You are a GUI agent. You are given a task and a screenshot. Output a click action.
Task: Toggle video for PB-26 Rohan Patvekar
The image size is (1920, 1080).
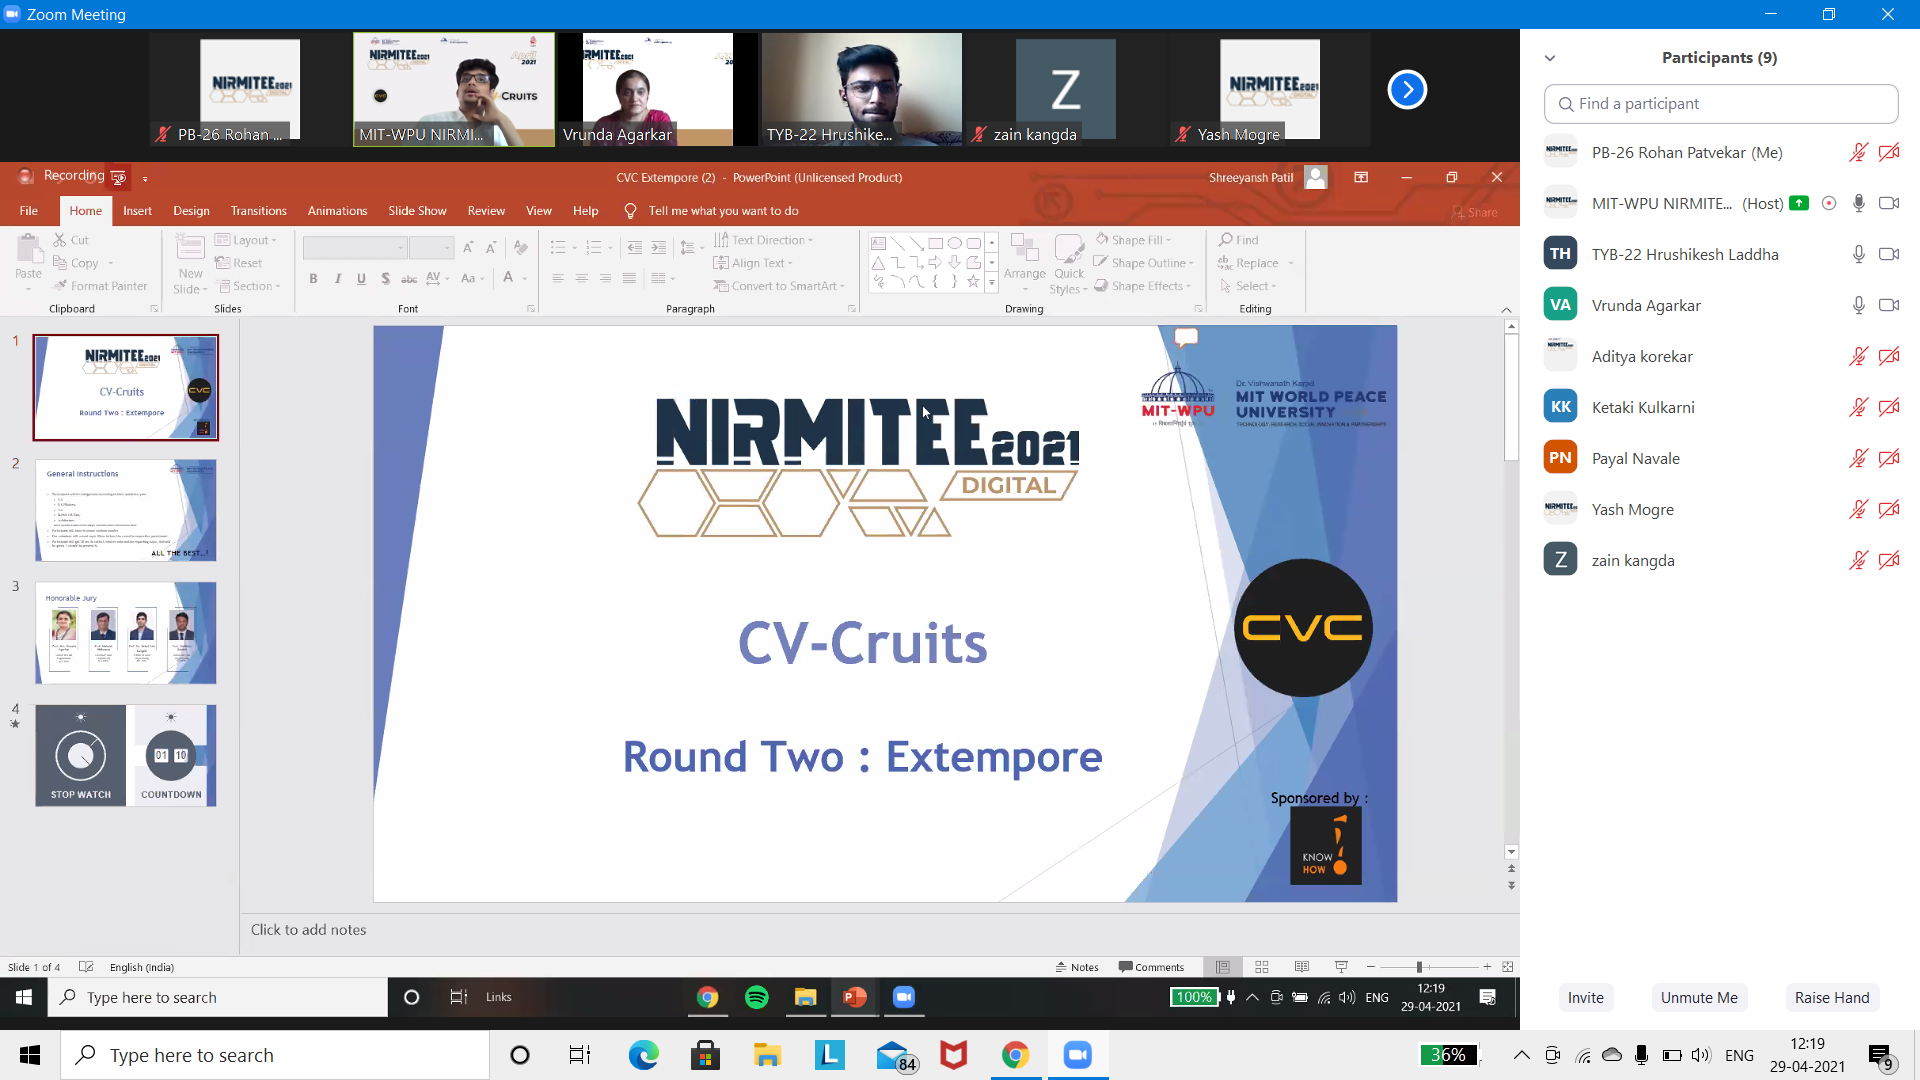point(1889,153)
